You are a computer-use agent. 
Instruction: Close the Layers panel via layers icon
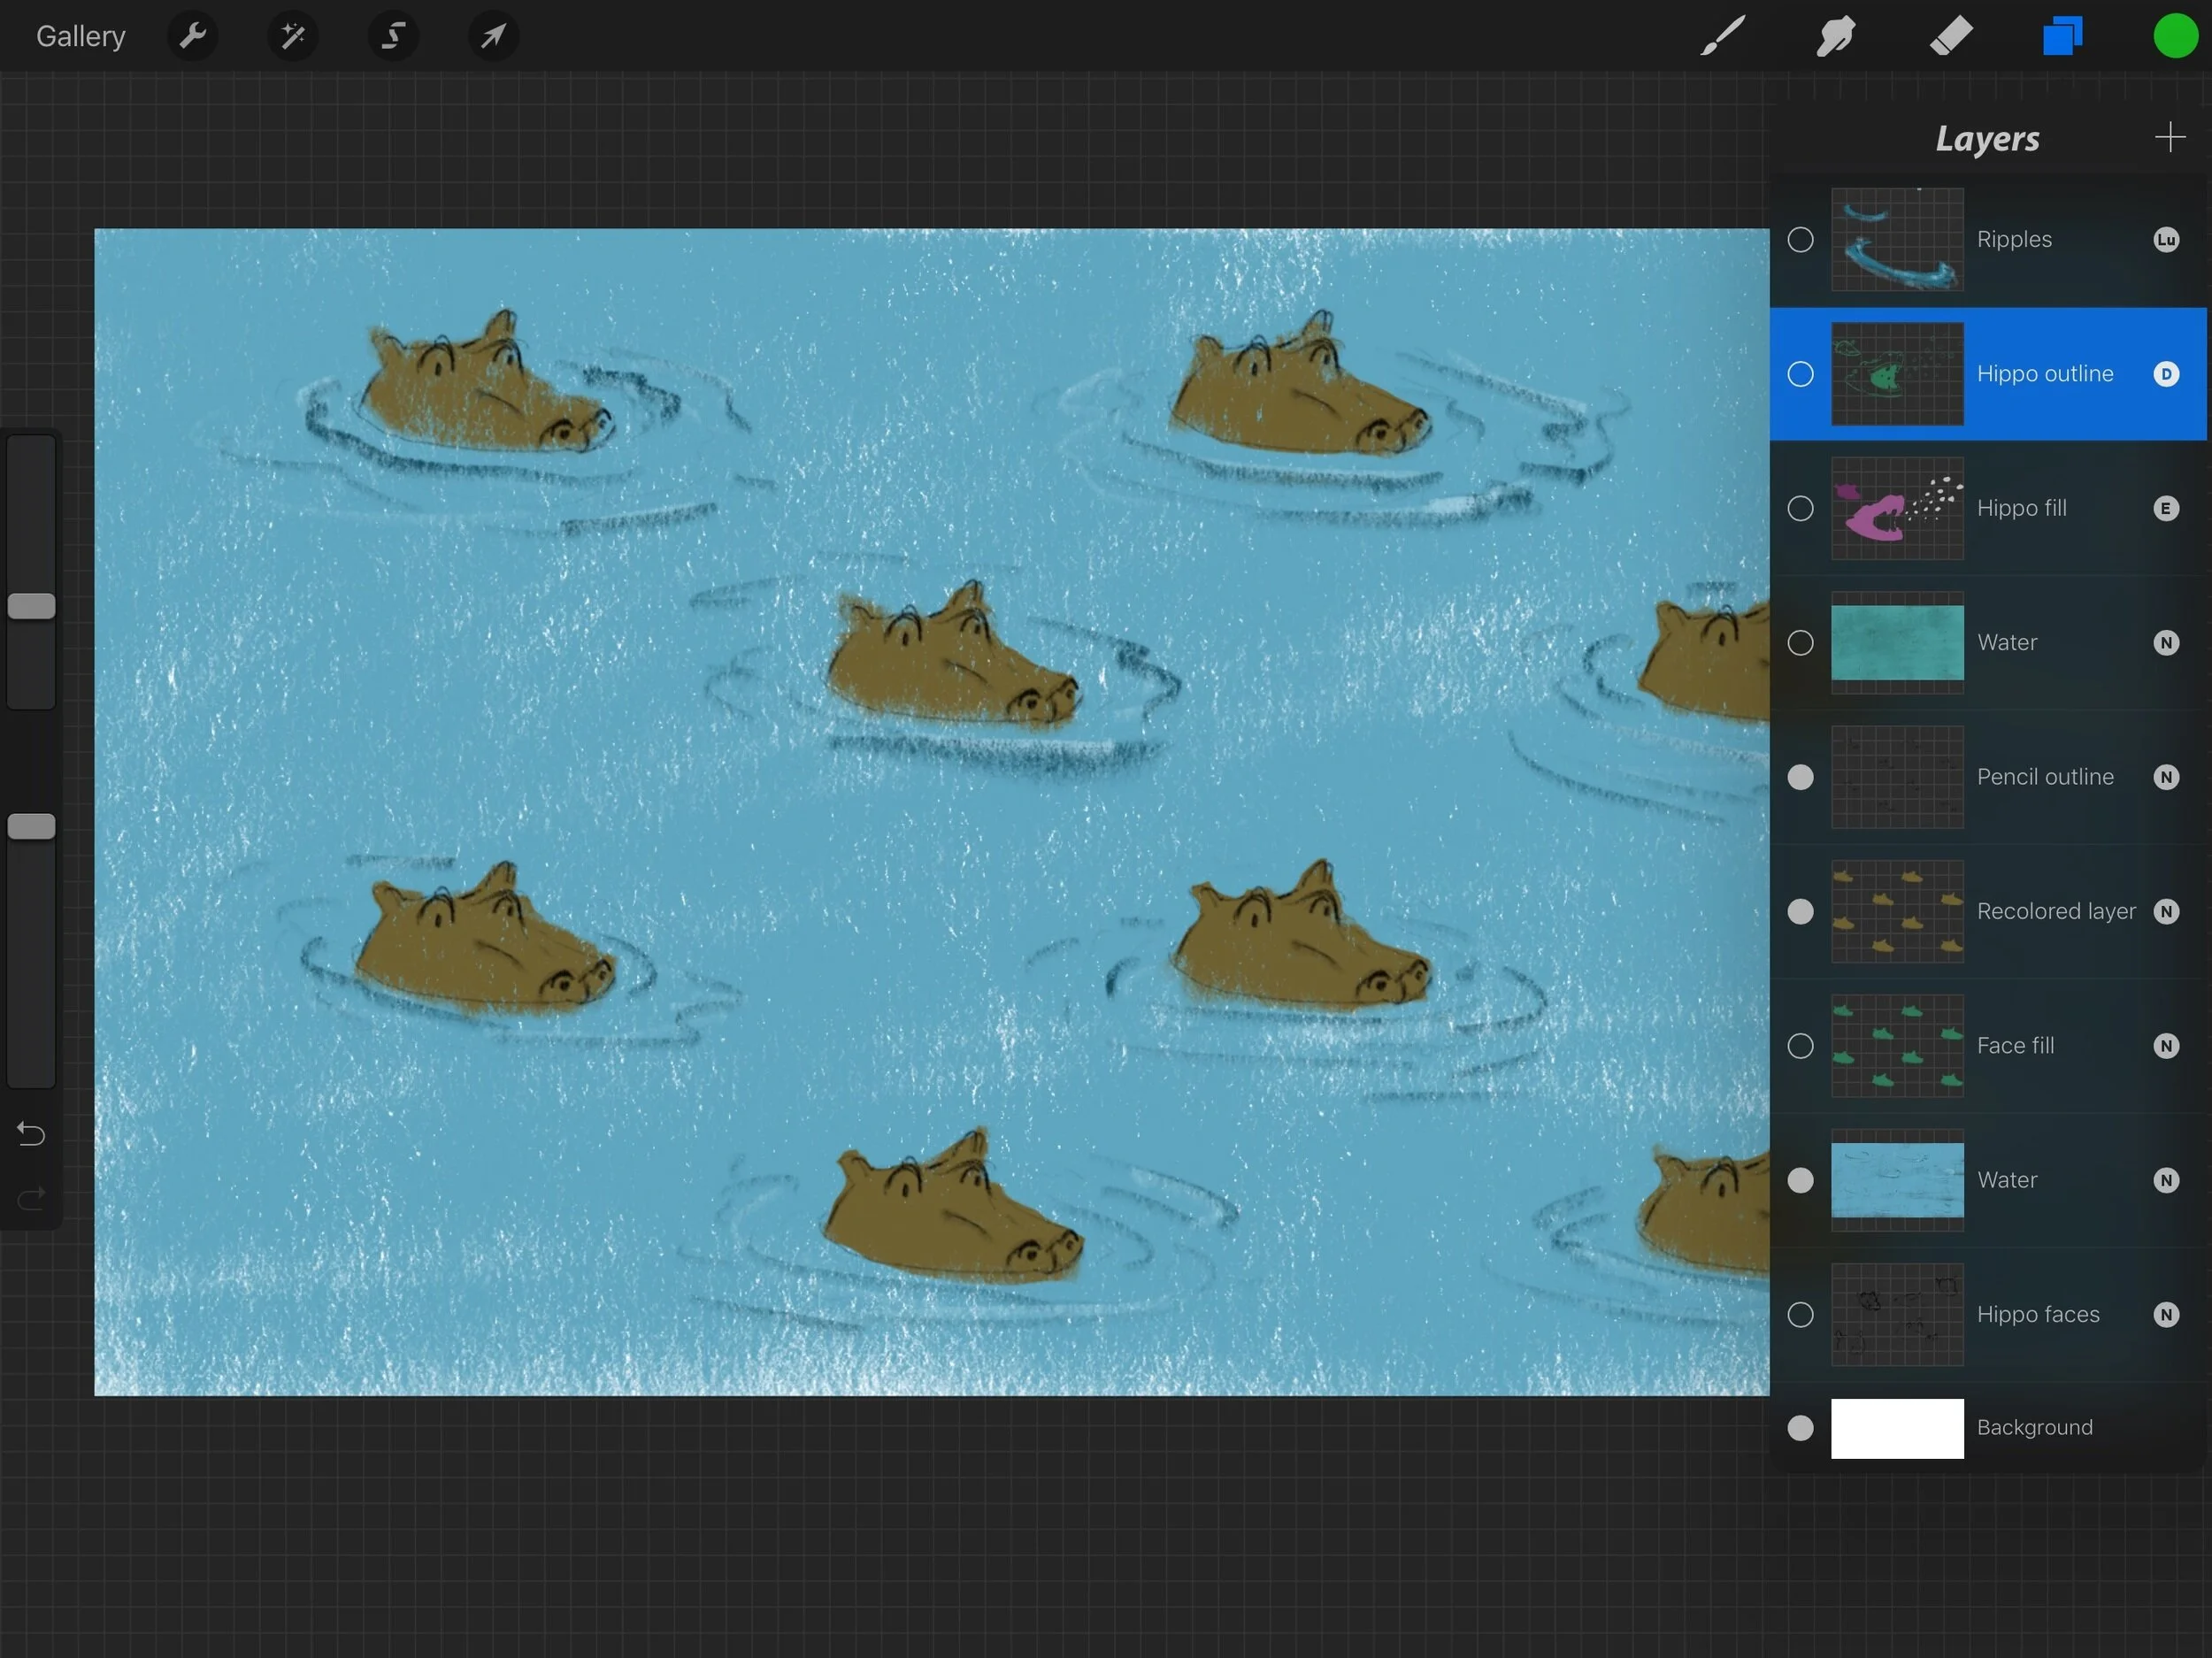point(2062,37)
